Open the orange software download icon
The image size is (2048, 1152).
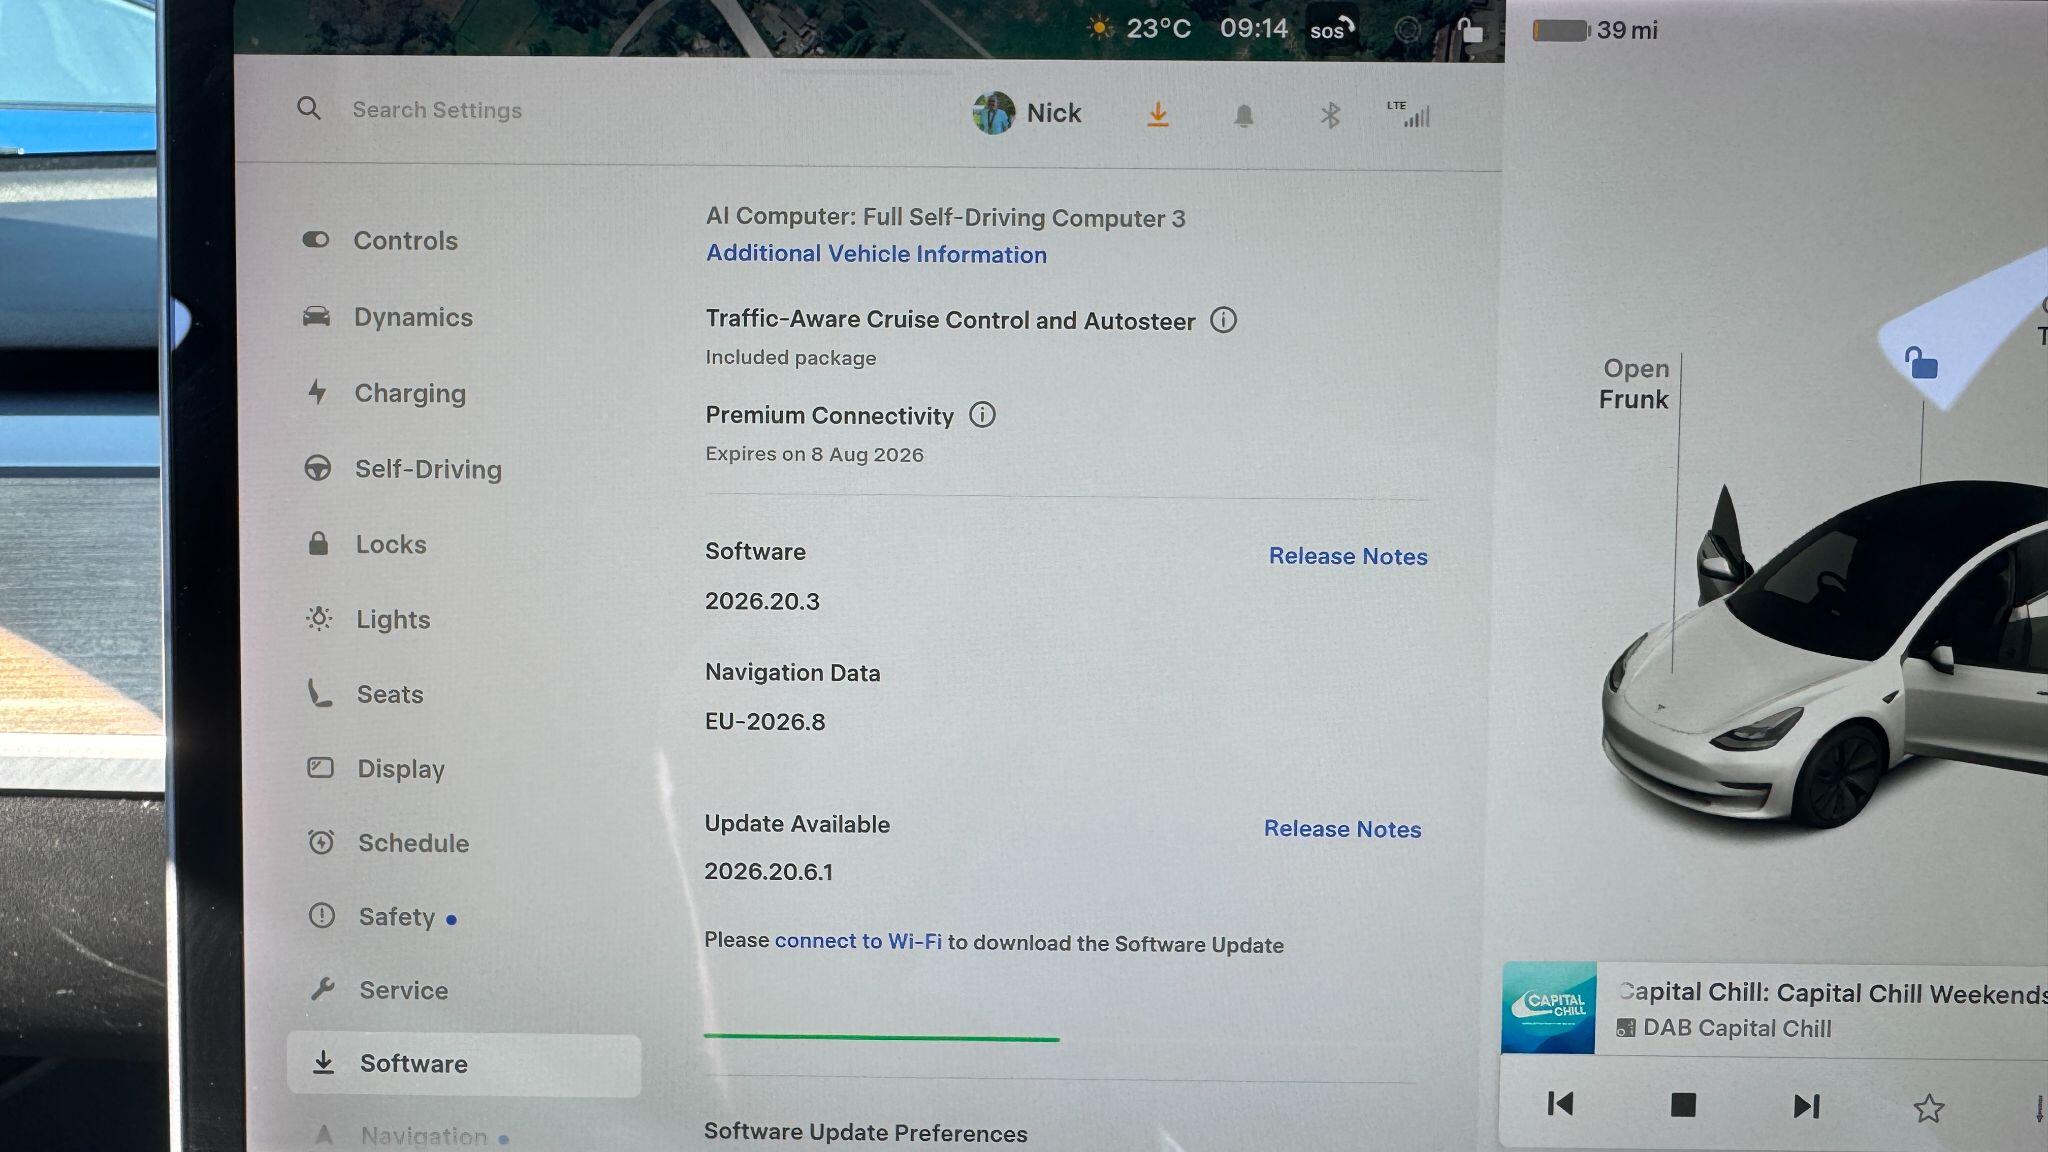(x=1157, y=115)
